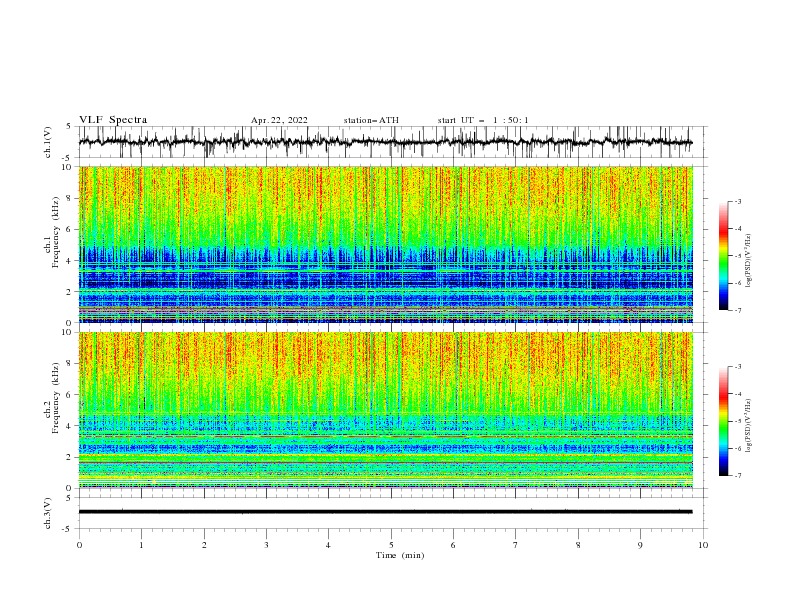
Task: Click the ch.2 color bar "log(PSD)(V²/Hz)" label
Action: click(x=748, y=426)
